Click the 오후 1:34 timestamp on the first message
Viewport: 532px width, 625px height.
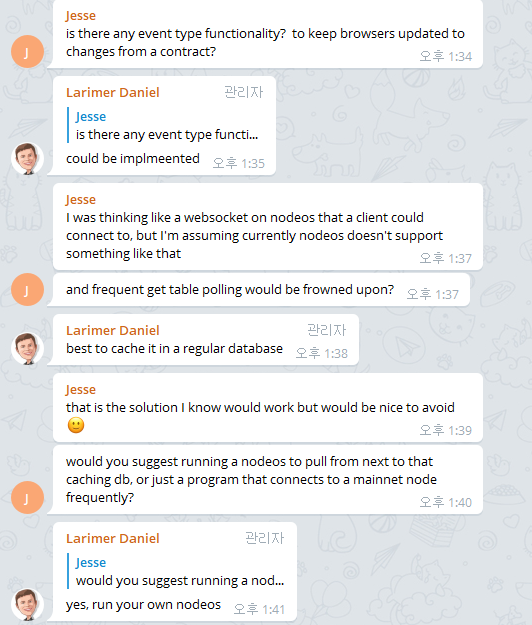tap(446, 57)
